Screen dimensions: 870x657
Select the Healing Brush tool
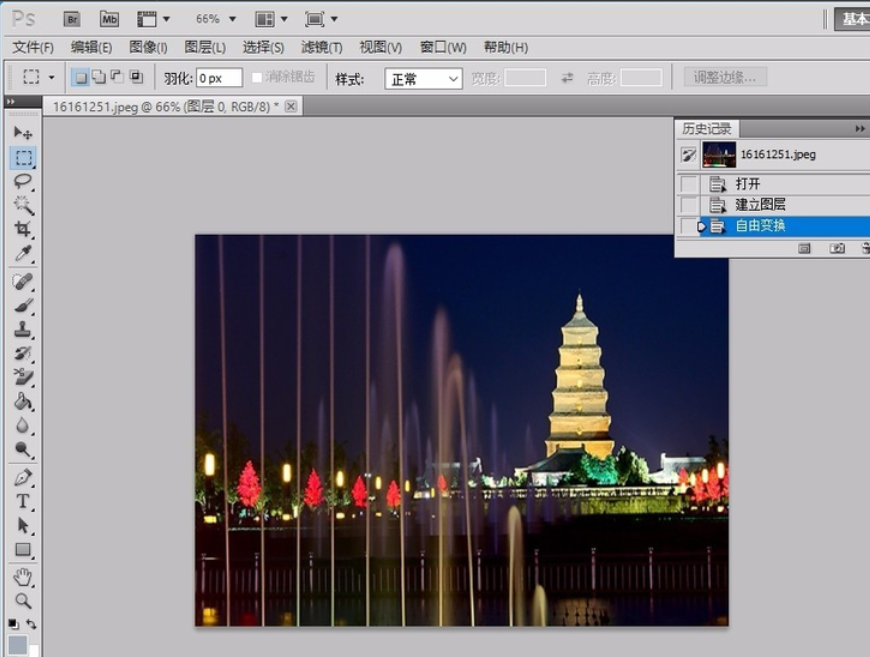tap(23, 282)
